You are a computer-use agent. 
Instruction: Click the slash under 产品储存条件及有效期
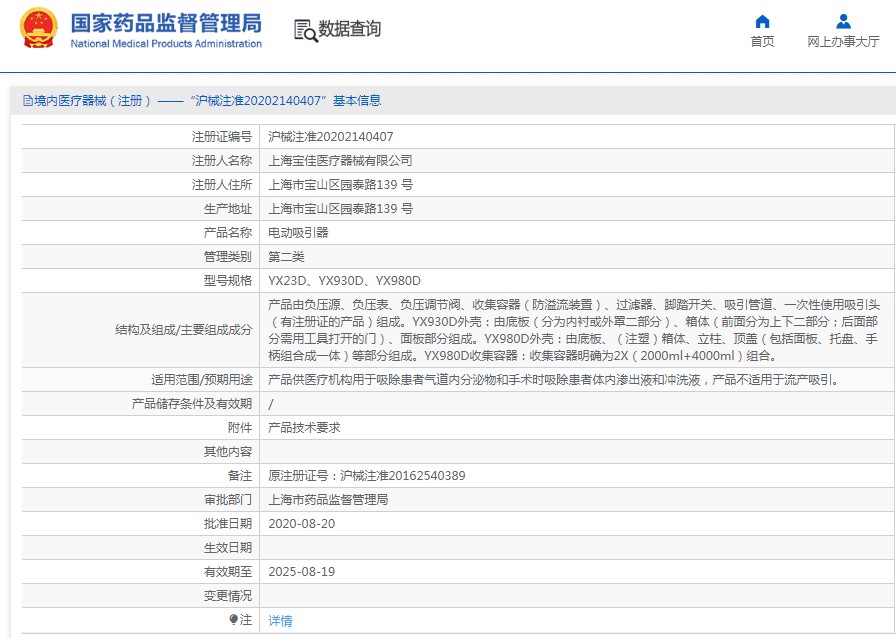coord(271,404)
